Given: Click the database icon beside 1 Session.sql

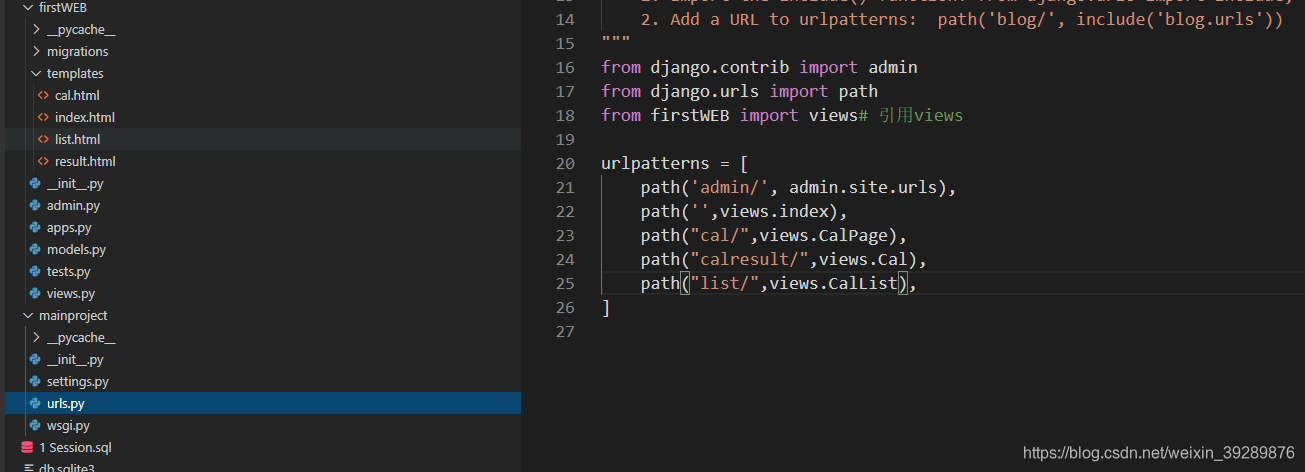Looking at the screenshot, I should pos(27,447).
